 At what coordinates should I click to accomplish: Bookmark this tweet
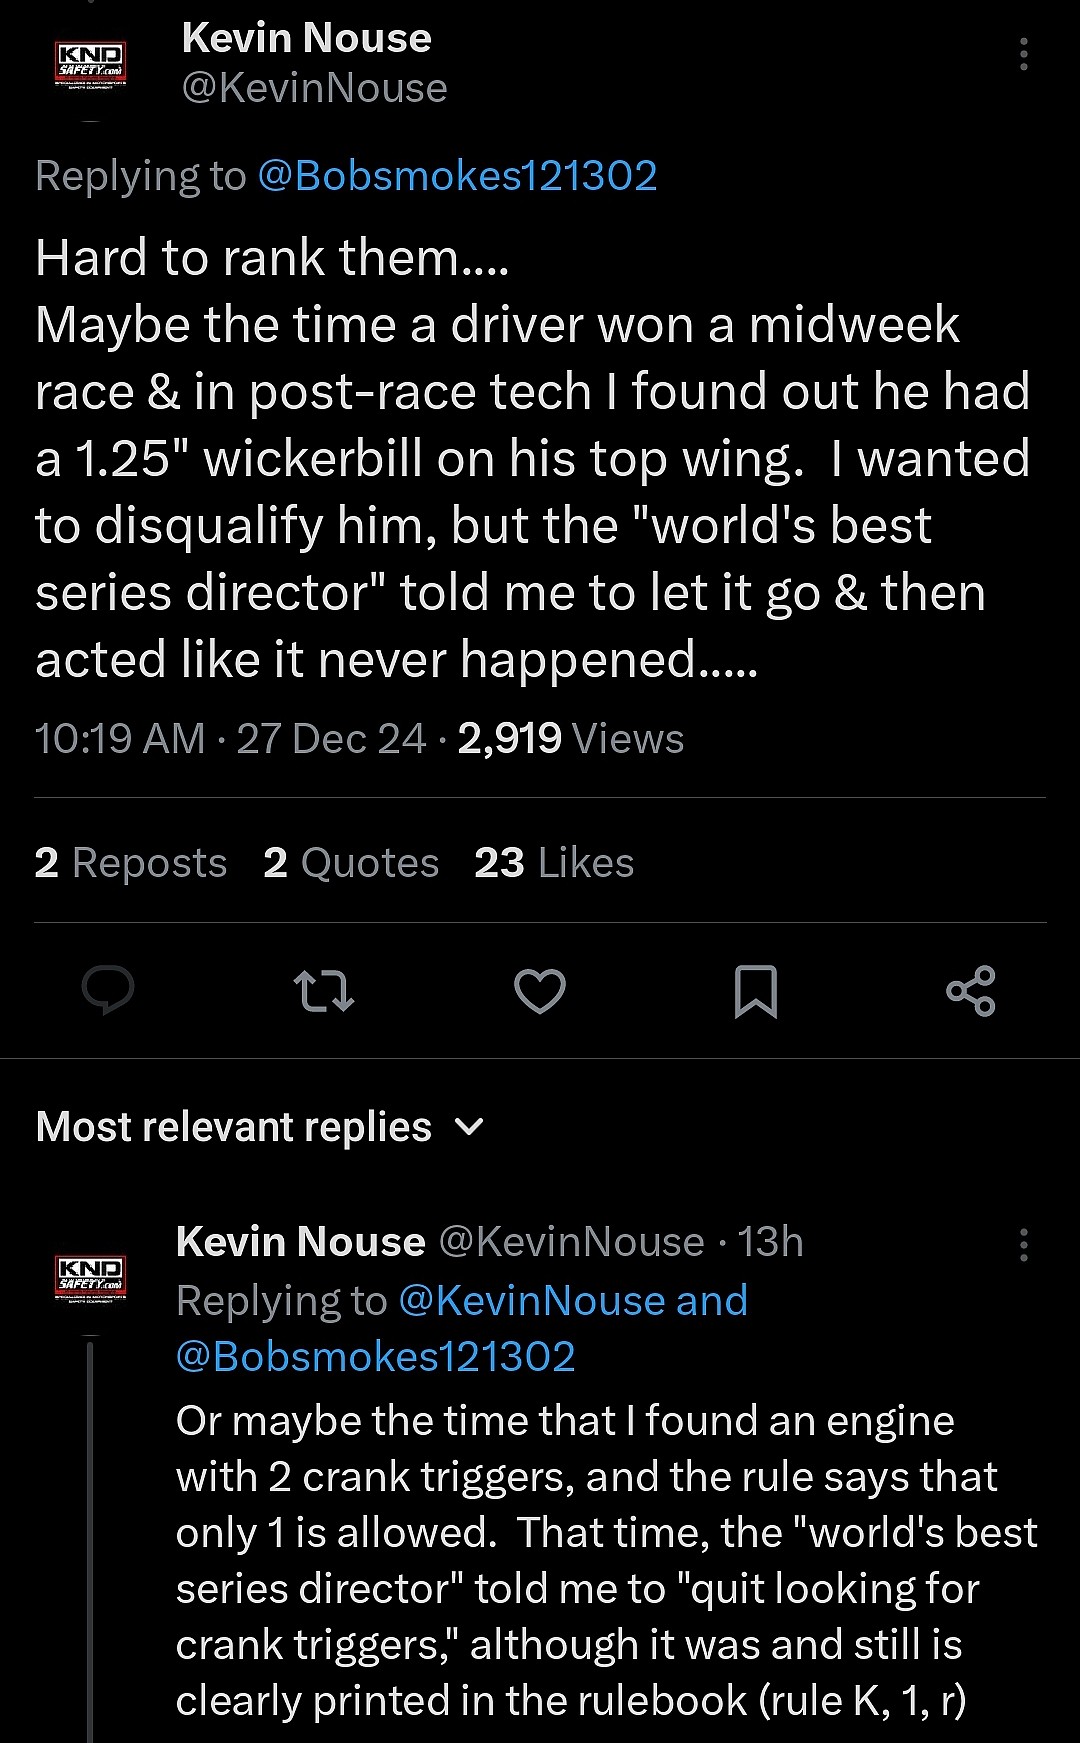click(x=755, y=991)
